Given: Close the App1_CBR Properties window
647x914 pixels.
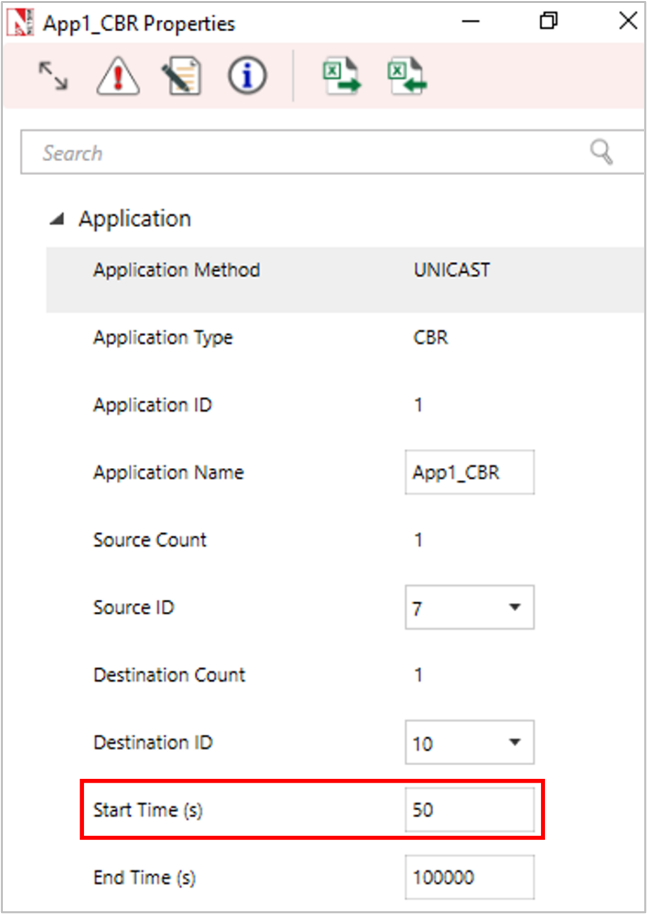Looking at the screenshot, I should pos(627,21).
